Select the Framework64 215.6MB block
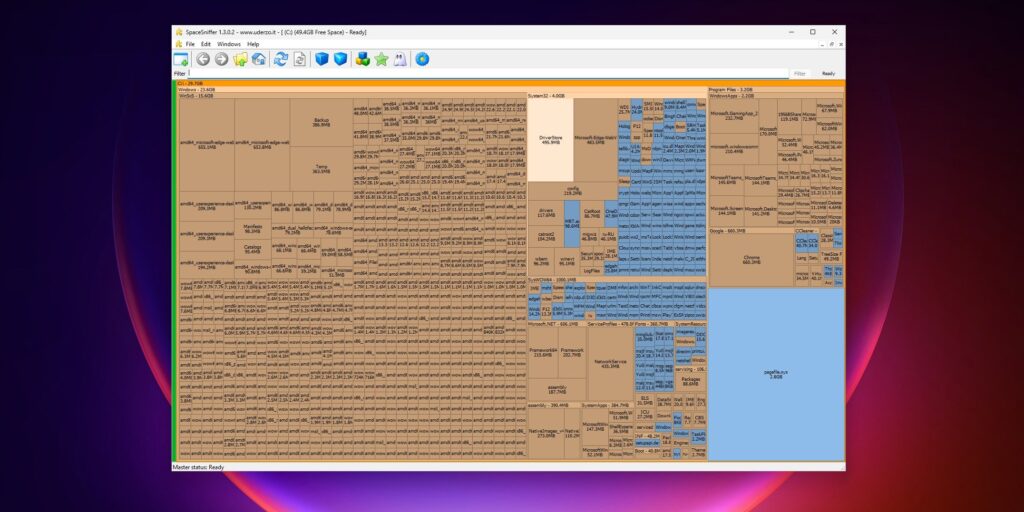The image size is (1024, 512). (543, 353)
